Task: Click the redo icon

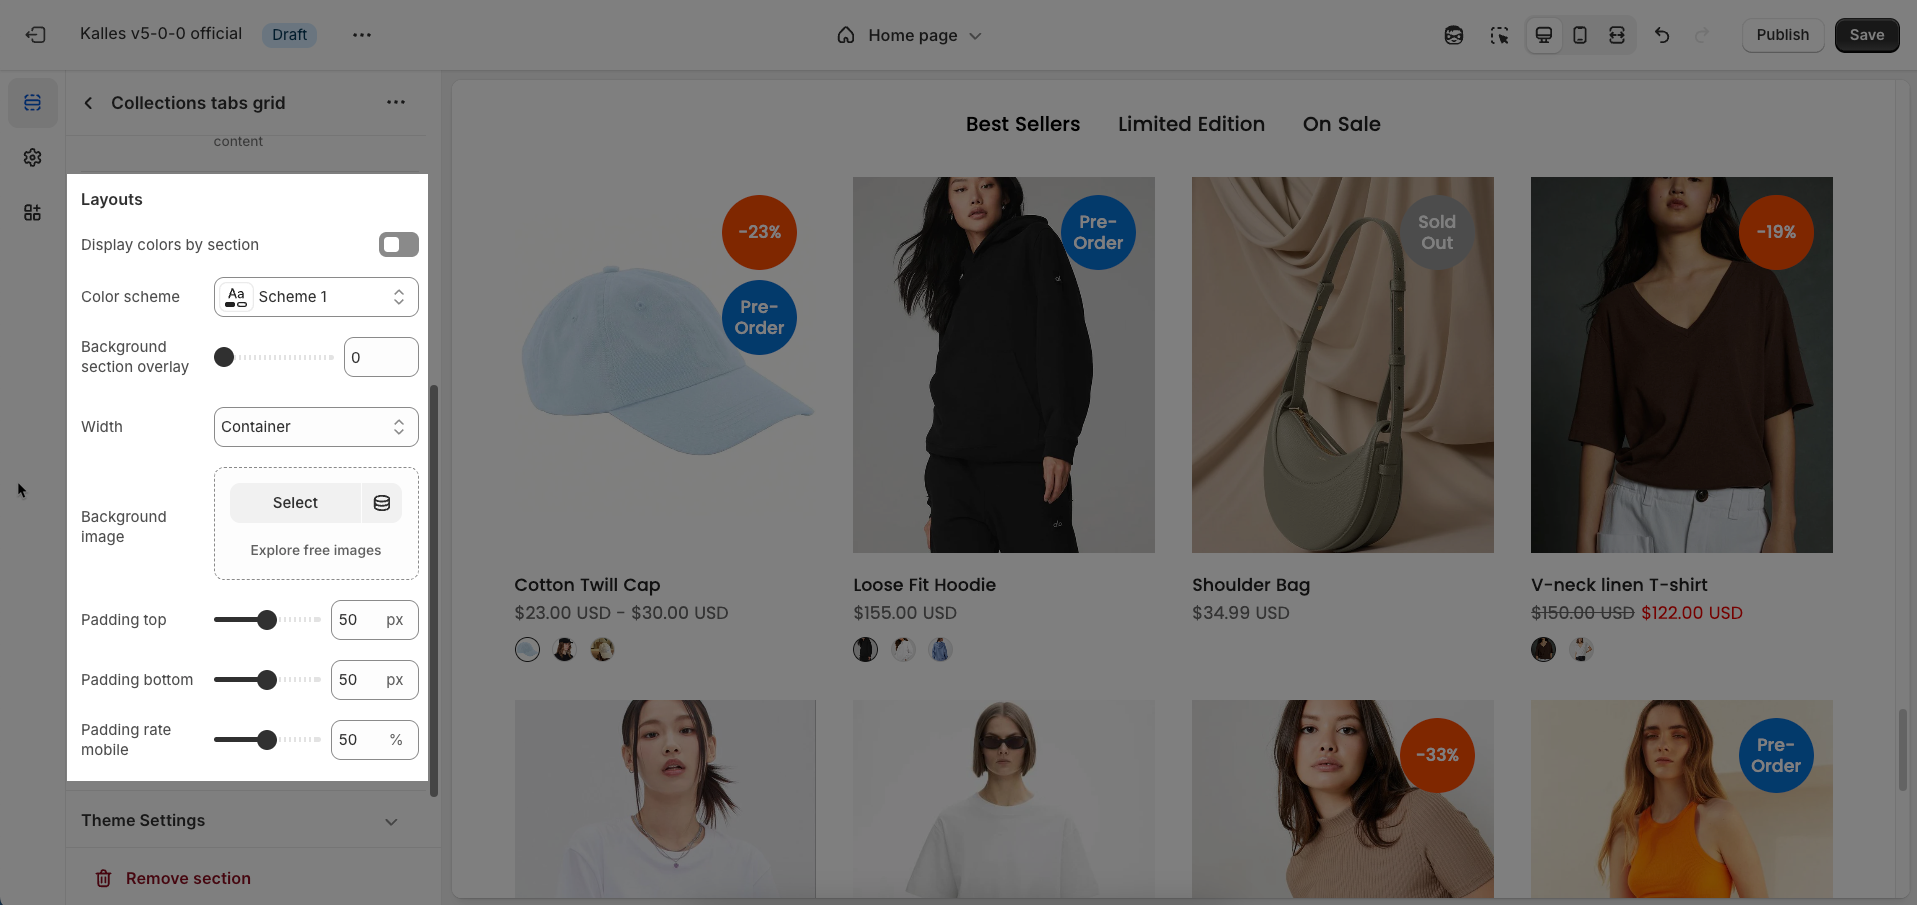Action: click(x=1702, y=35)
